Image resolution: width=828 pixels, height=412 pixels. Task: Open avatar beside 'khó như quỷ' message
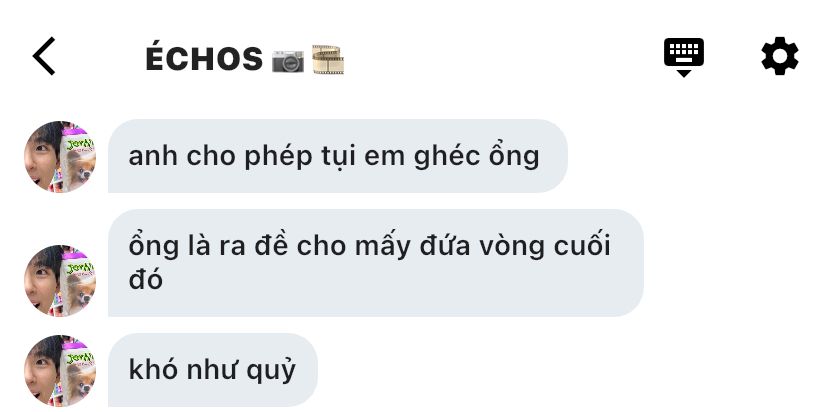60,370
